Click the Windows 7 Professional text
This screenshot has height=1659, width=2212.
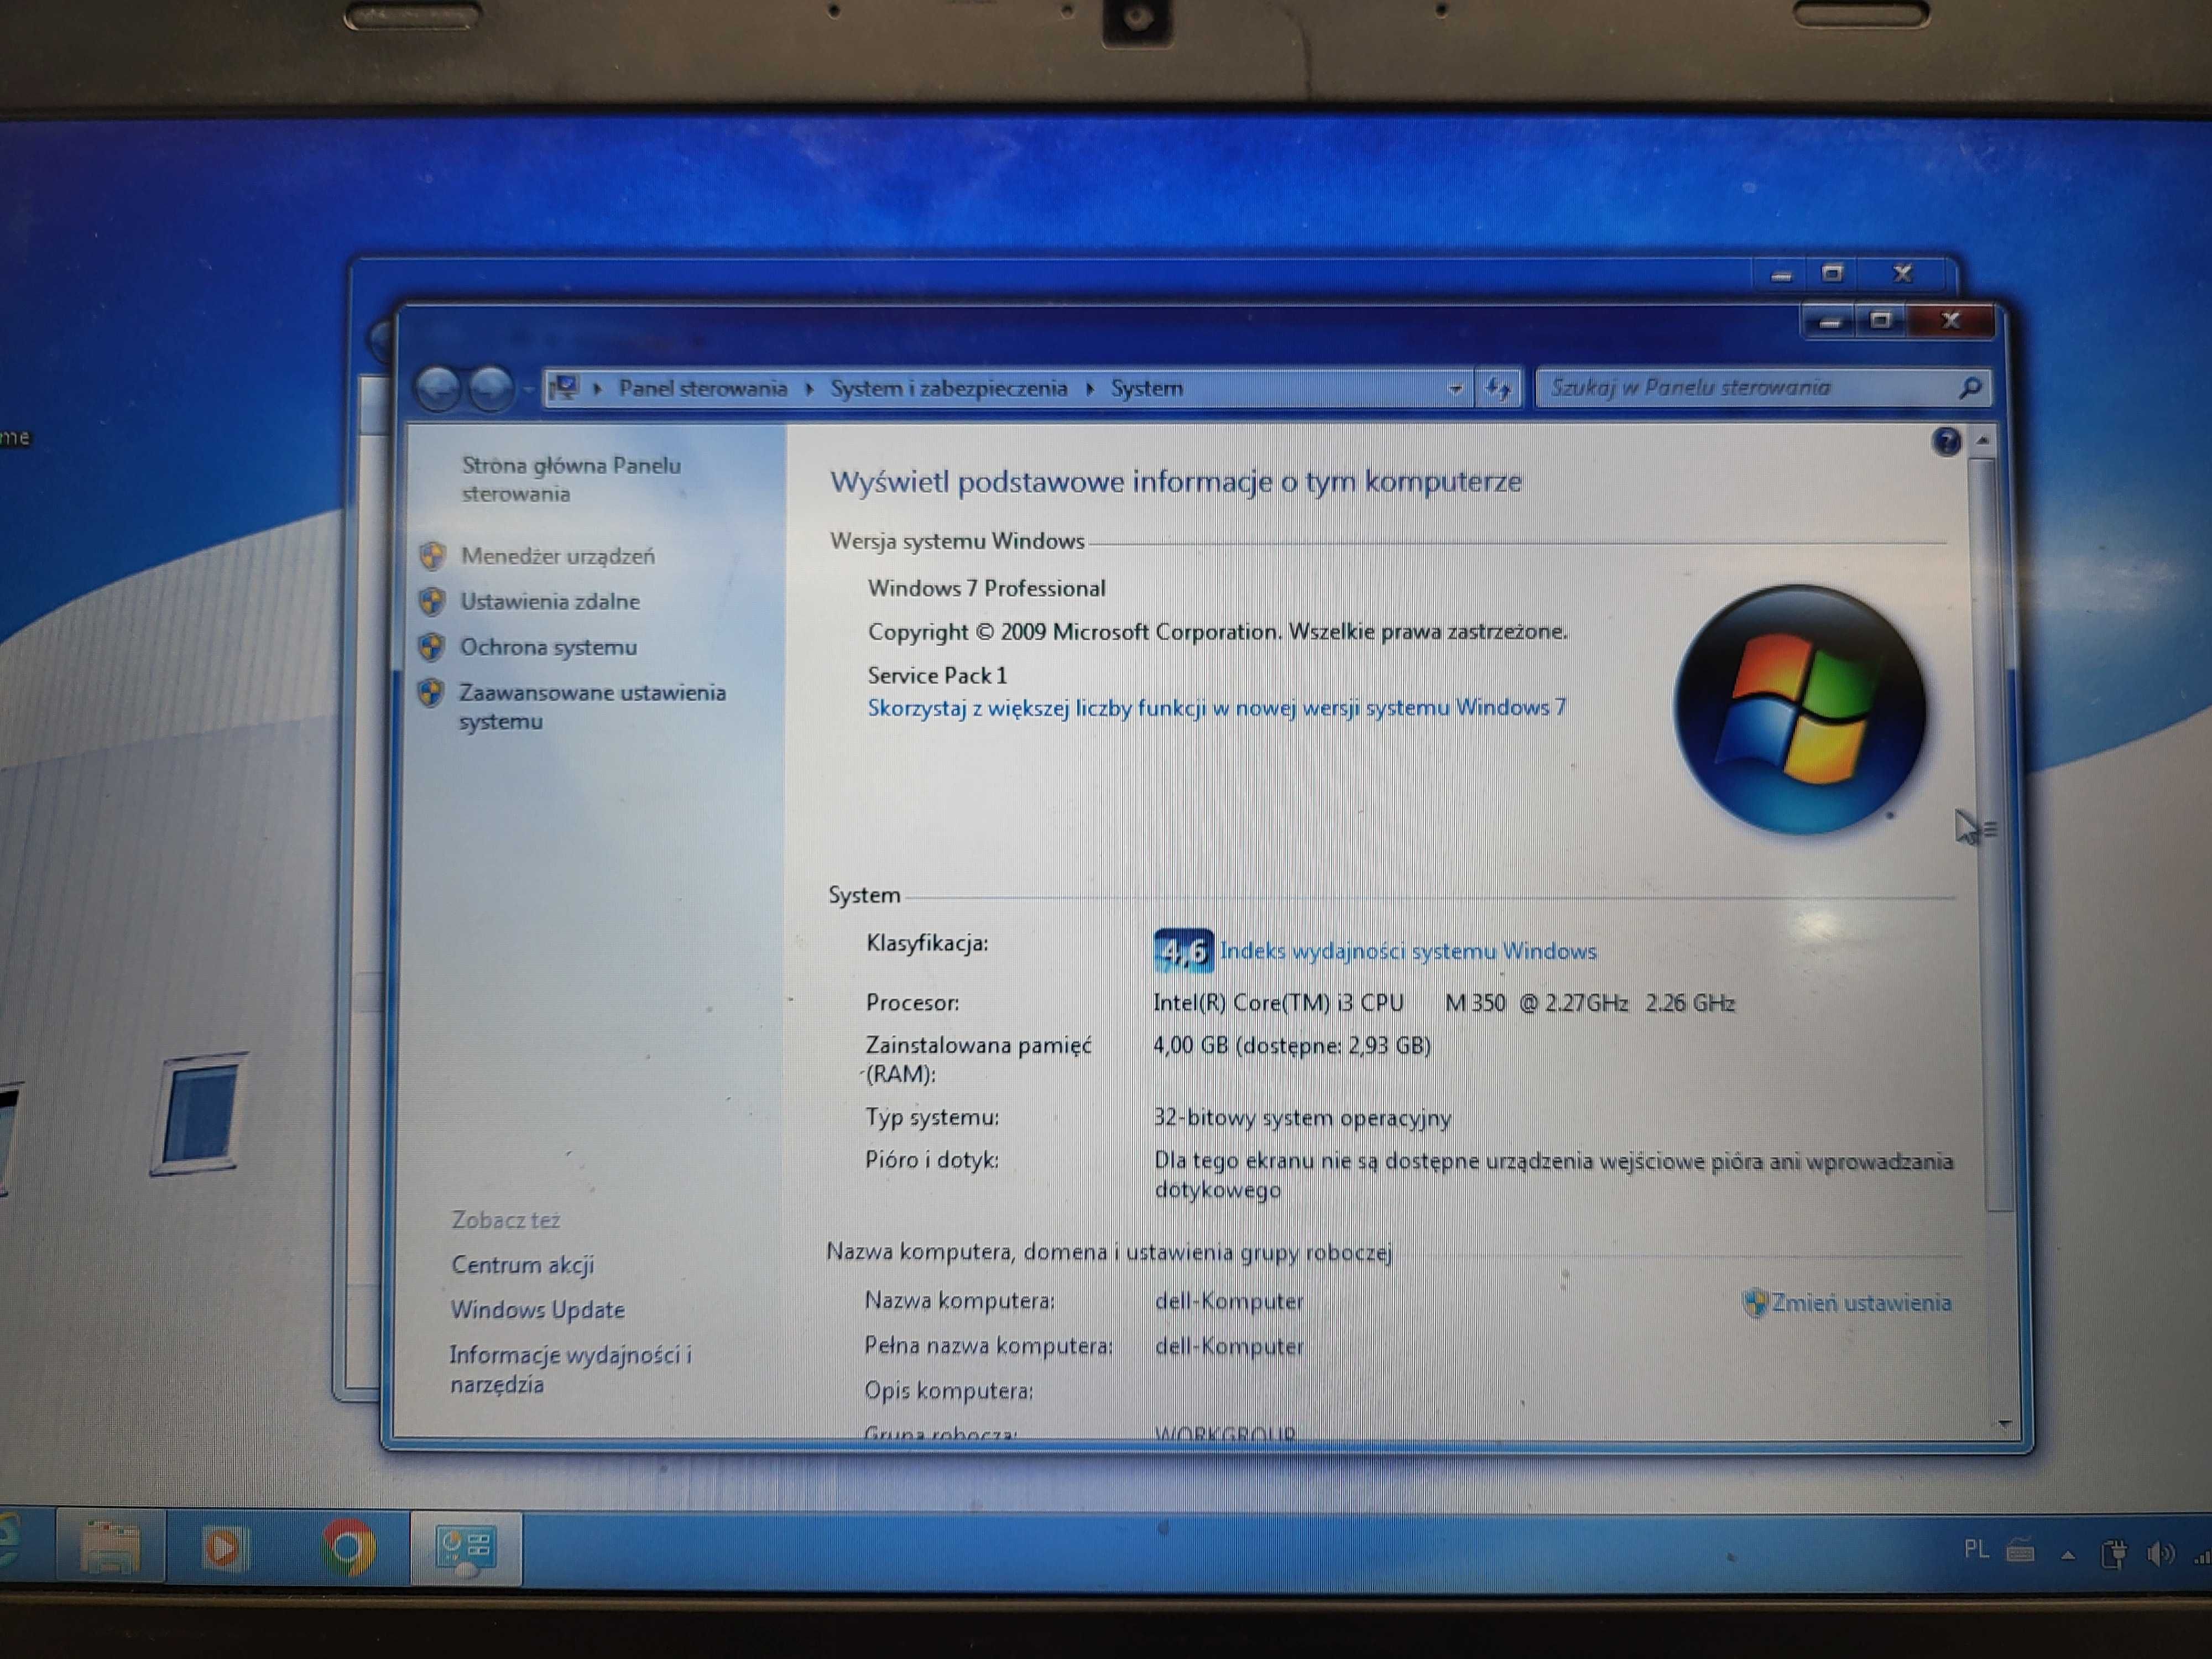point(986,588)
